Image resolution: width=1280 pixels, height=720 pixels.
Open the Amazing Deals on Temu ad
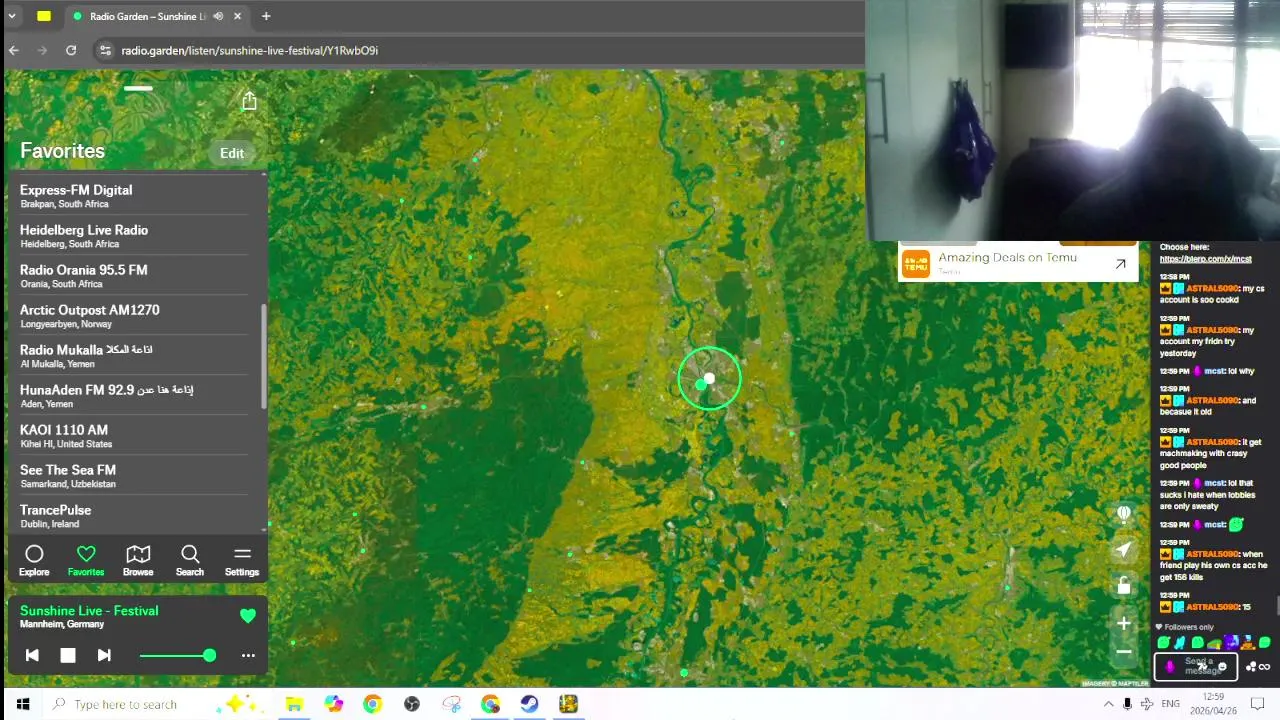point(1018,263)
